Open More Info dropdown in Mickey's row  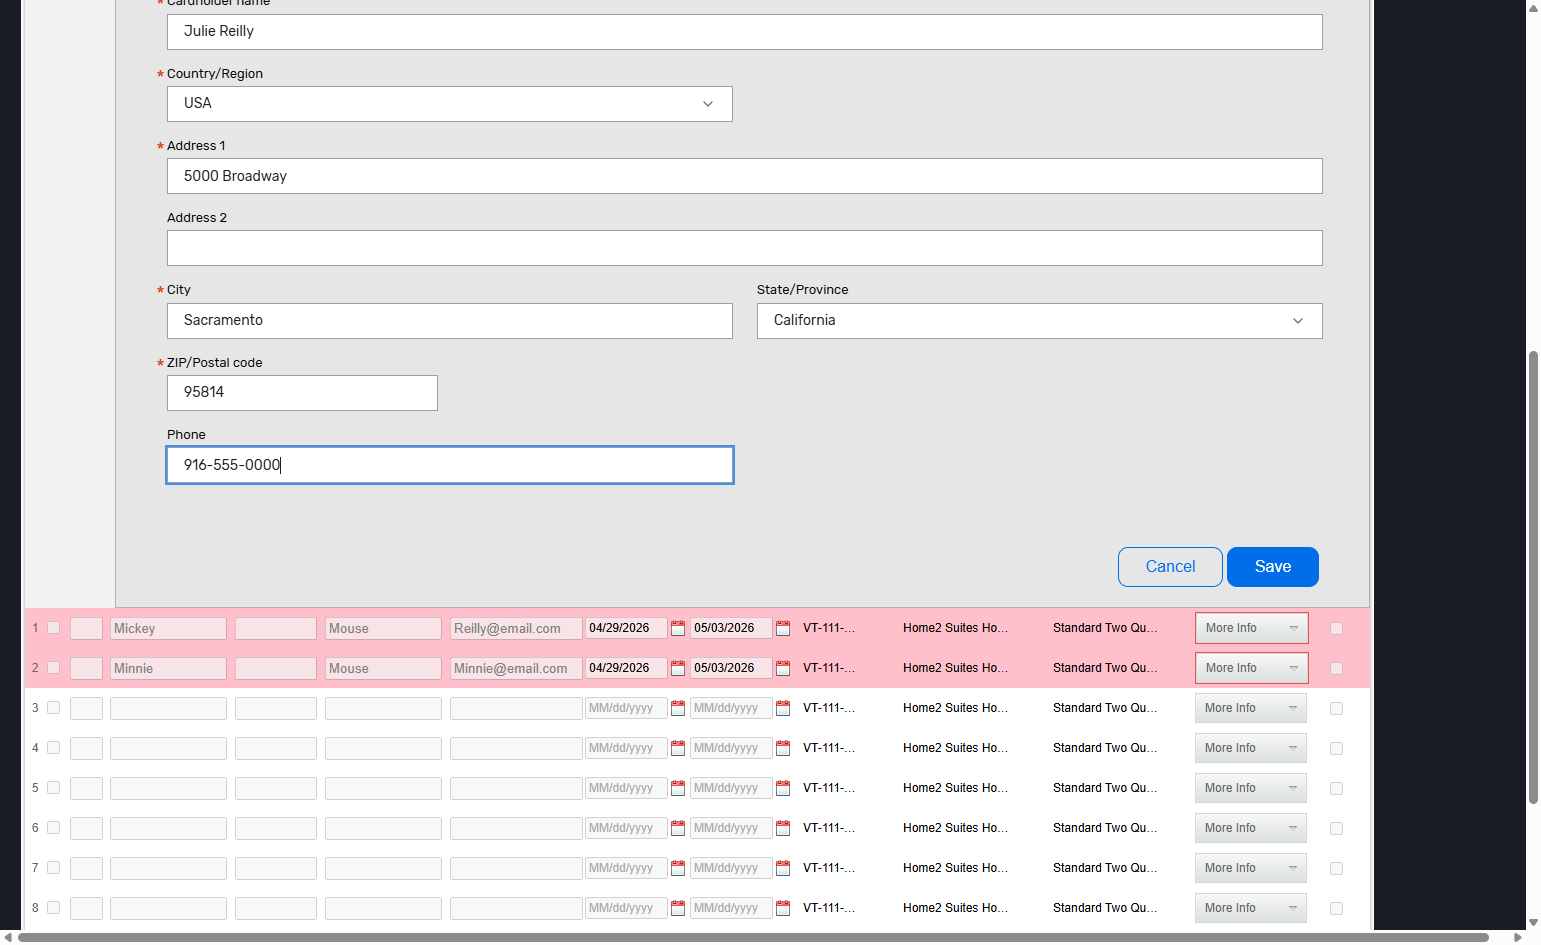pos(1252,628)
